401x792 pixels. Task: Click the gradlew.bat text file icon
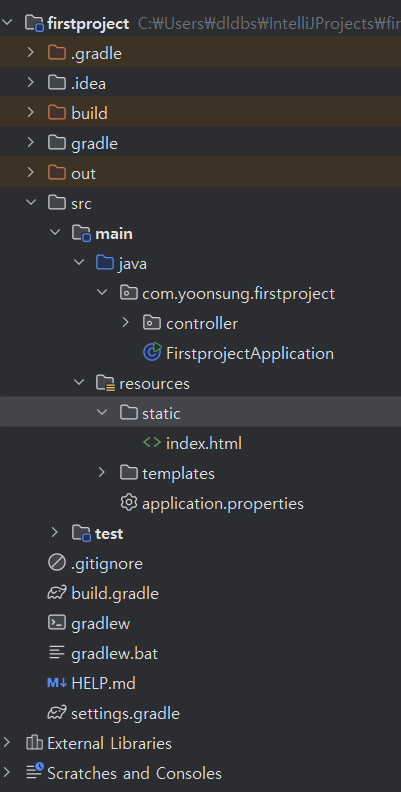(57, 653)
